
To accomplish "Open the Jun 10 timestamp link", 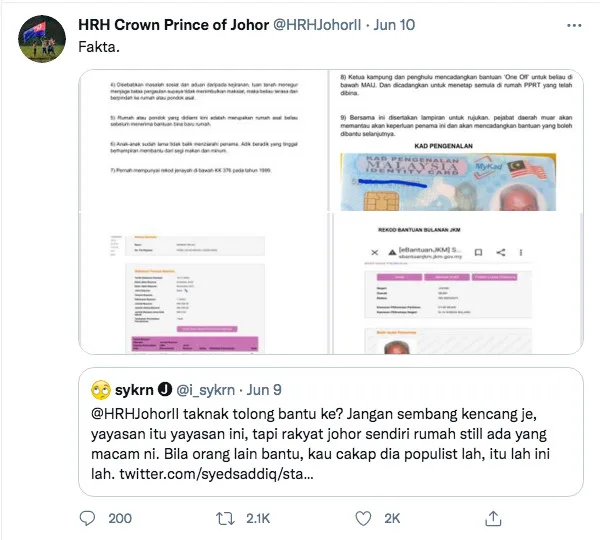I will click(x=394, y=25).
